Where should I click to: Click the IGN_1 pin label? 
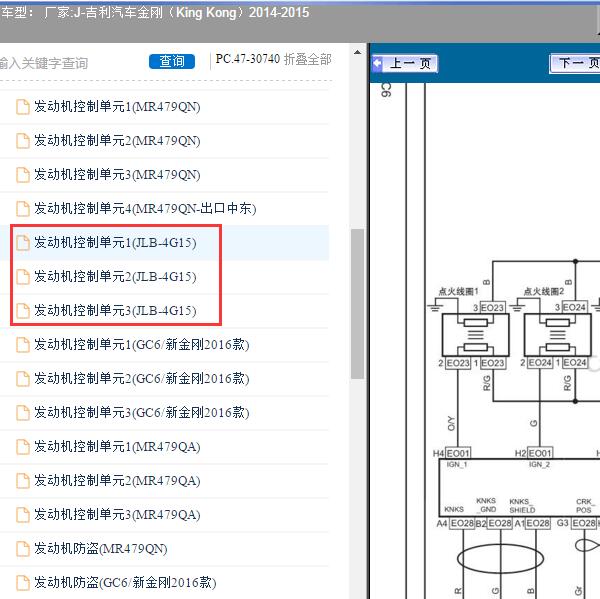[x=457, y=465]
